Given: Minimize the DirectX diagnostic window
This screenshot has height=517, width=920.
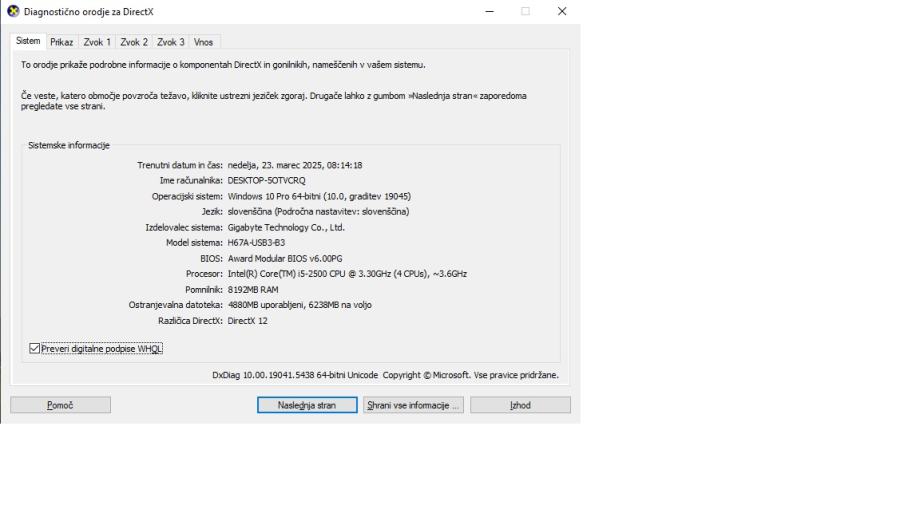Looking at the screenshot, I should 490,11.
